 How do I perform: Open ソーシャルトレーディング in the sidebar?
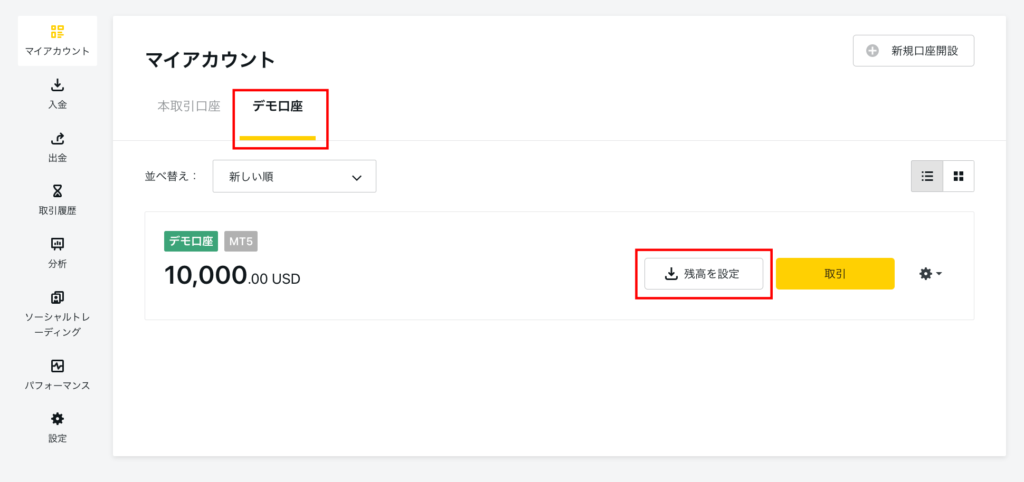57,314
